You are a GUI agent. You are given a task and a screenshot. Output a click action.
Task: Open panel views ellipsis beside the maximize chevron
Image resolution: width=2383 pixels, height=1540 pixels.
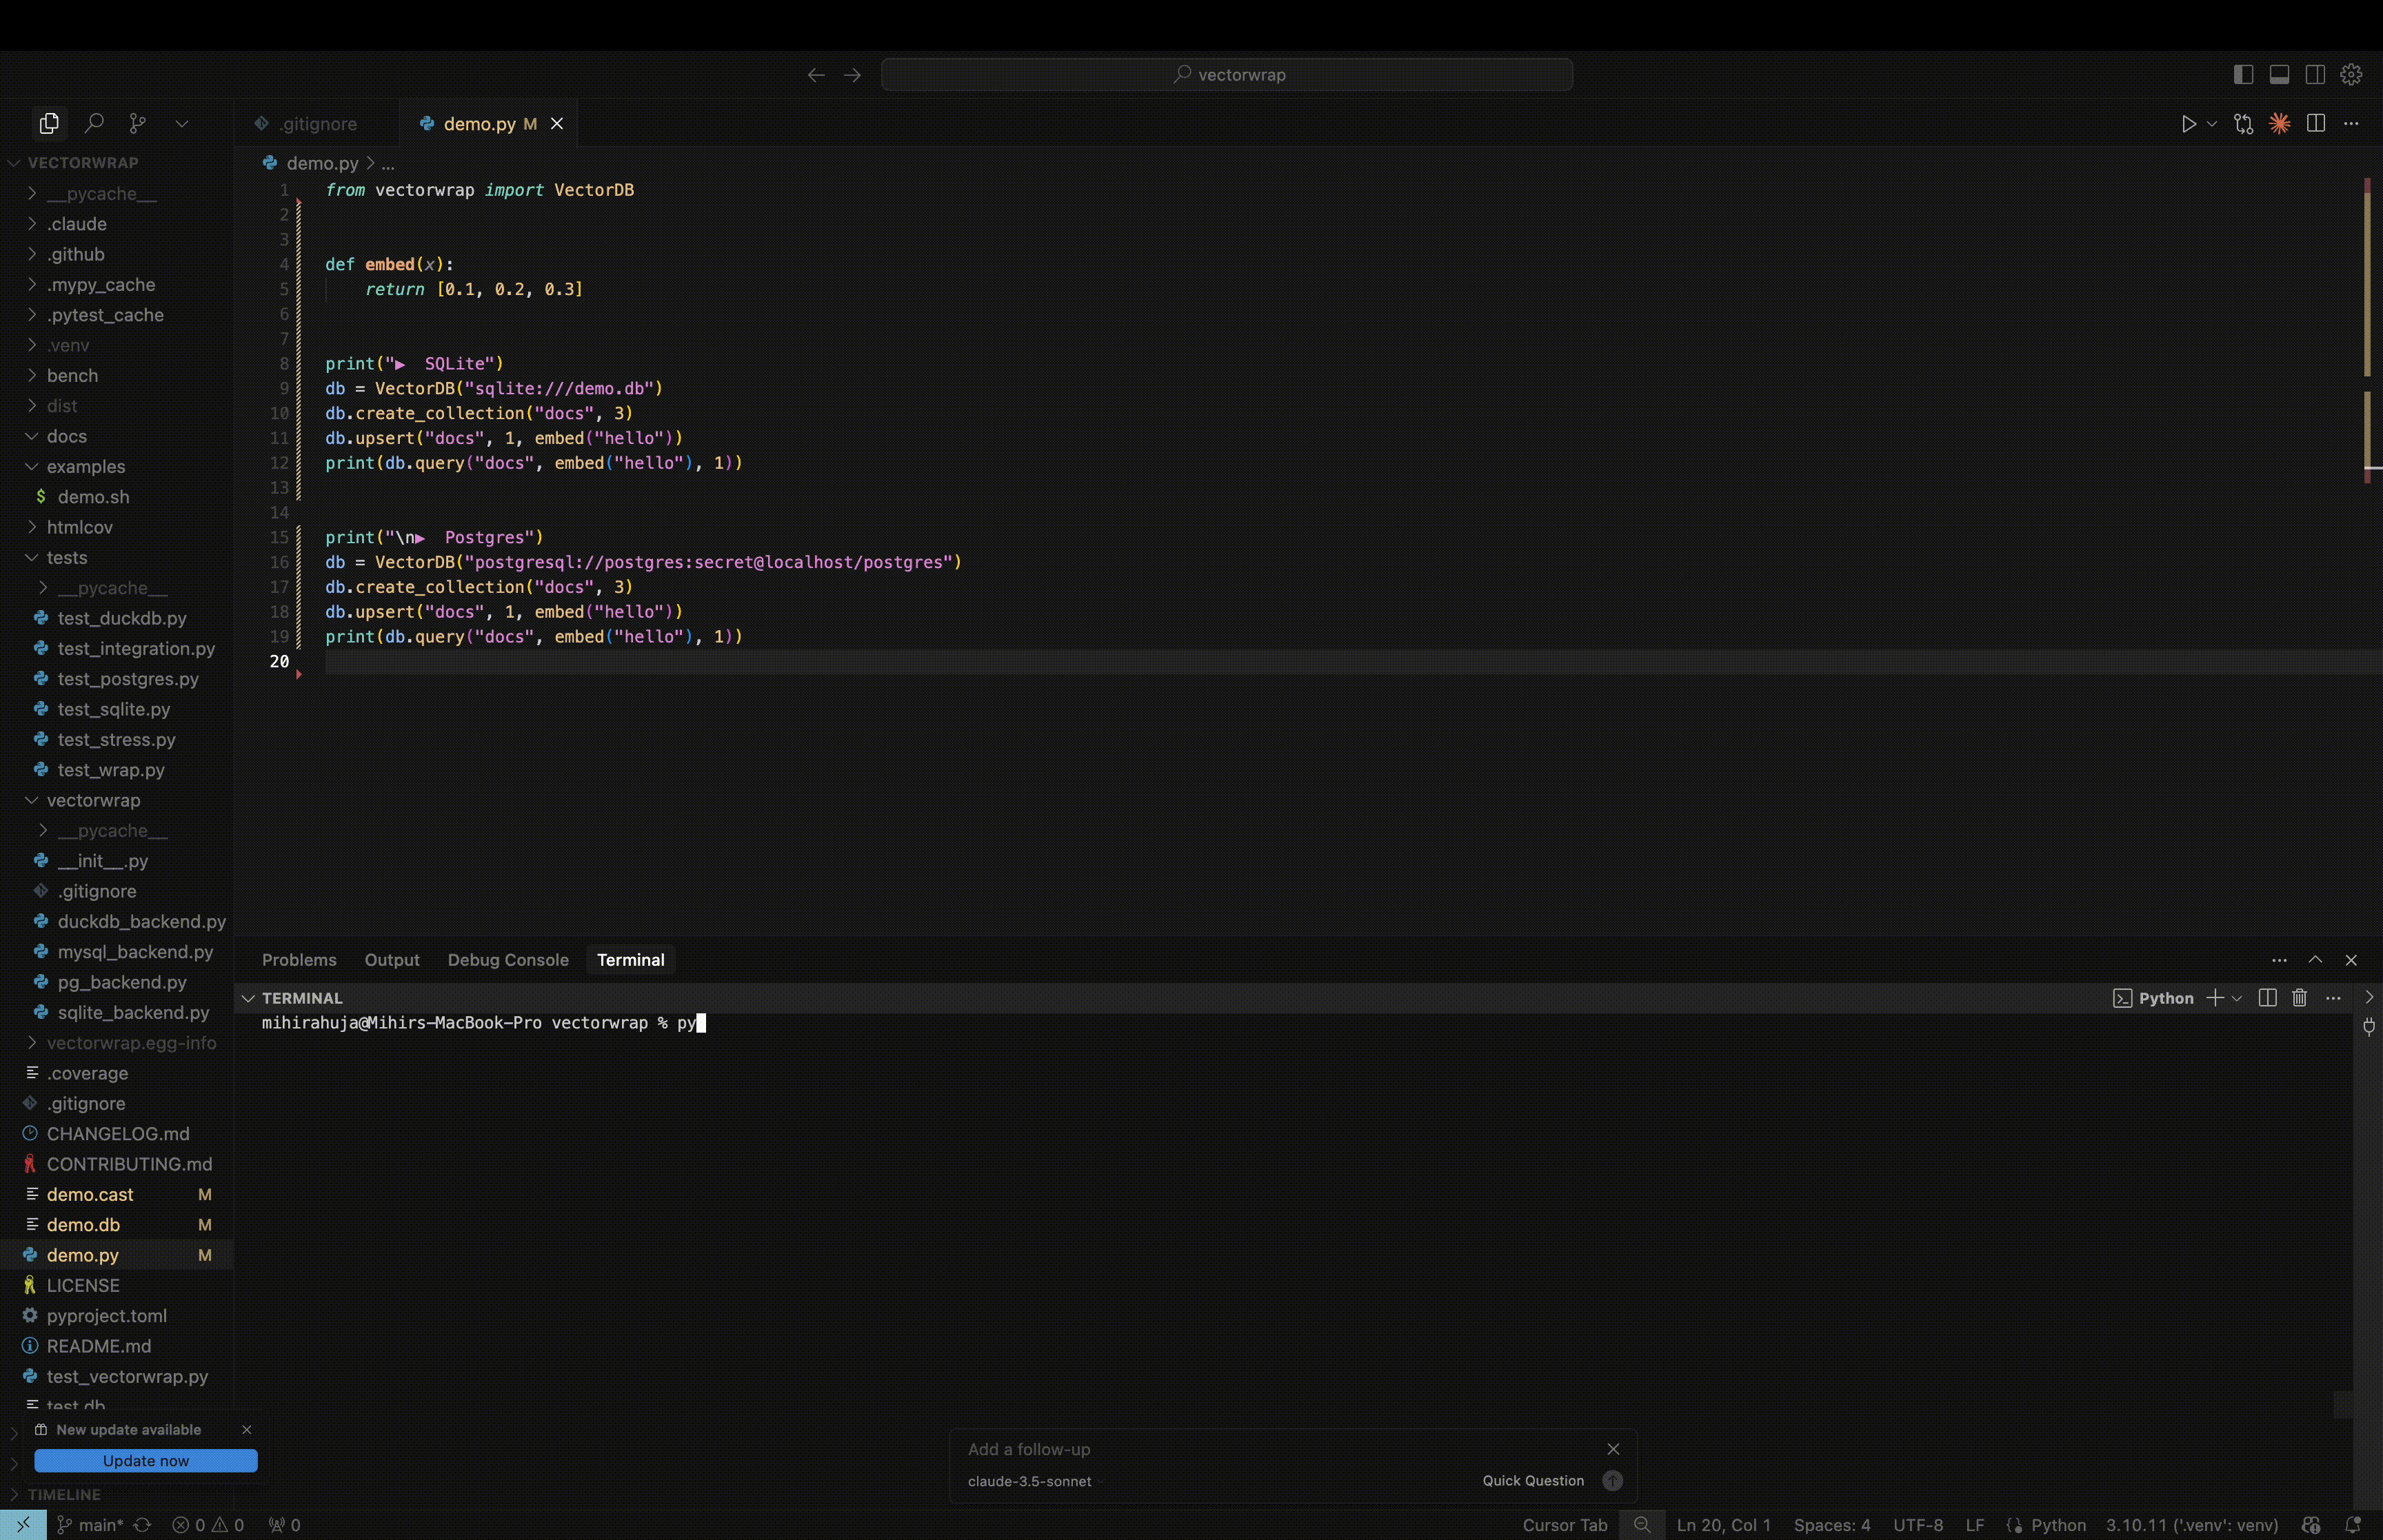pyautogui.click(x=2279, y=960)
